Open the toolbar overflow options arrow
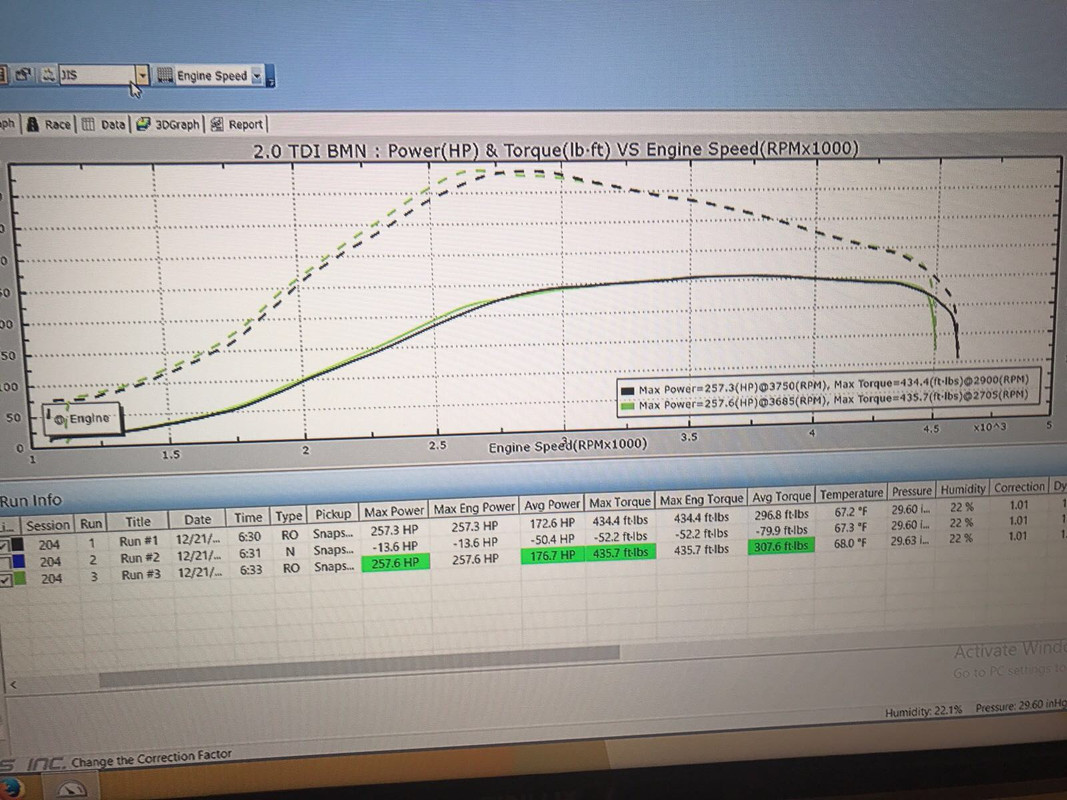Screen dimensions: 1067x800 click(270, 76)
